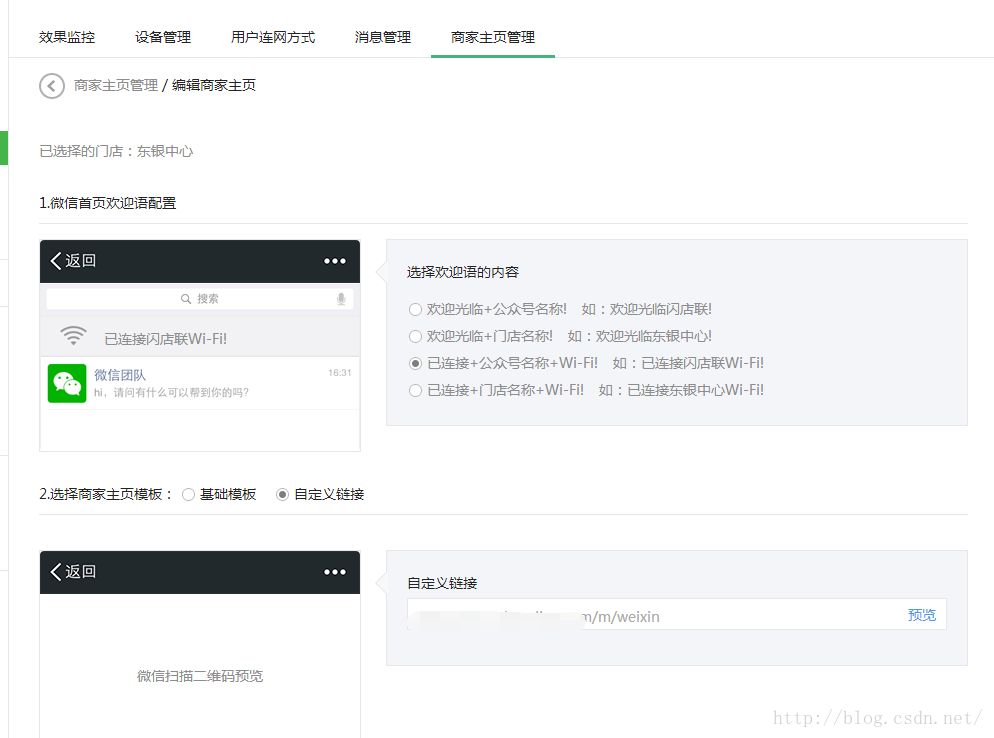This screenshot has width=994, height=738.
Task: Open the 效果监控 tab
Action: pos(67,37)
